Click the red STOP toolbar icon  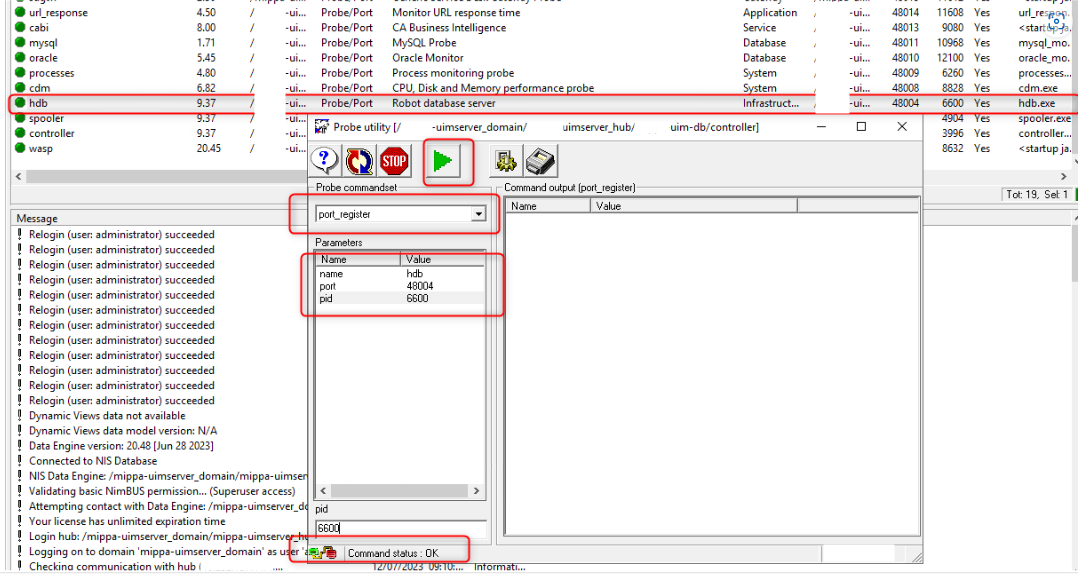(x=394, y=161)
